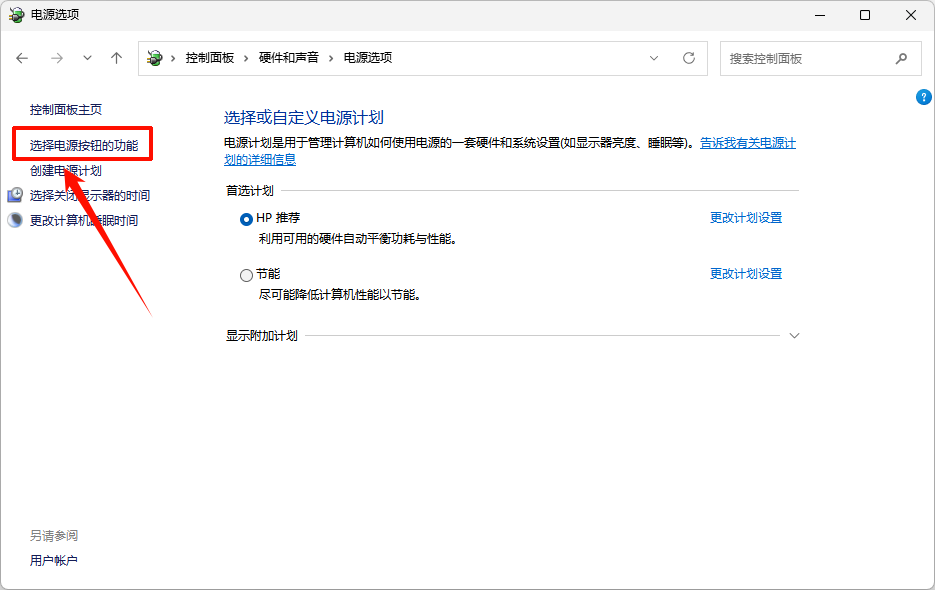
Task: Click 硬件和声音 in the breadcrumb path
Action: [288, 58]
